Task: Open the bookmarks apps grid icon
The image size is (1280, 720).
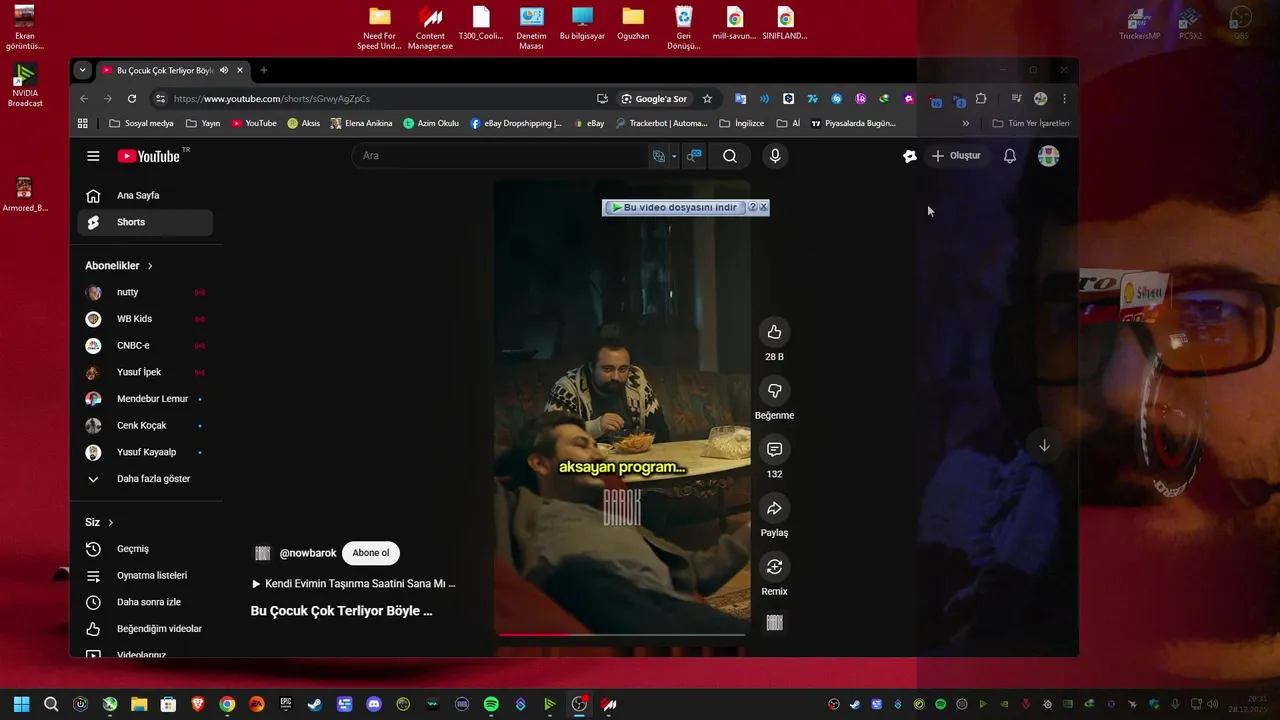Action: click(83, 124)
